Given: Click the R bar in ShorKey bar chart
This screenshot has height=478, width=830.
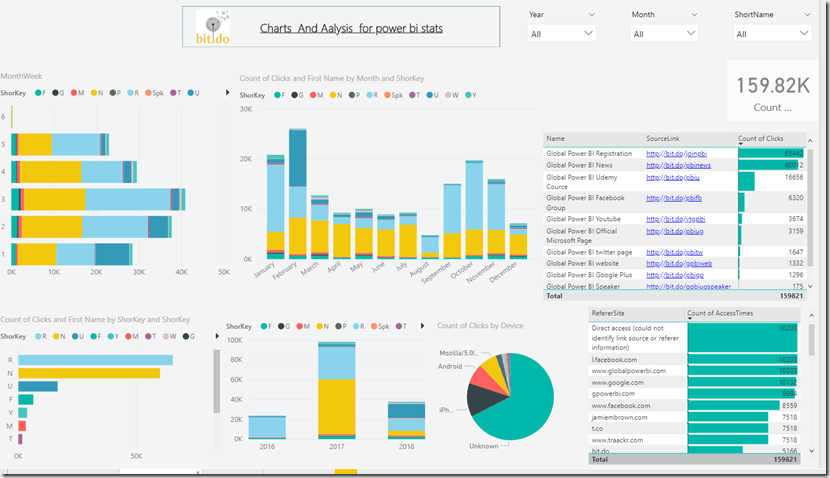Looking at the screenshot, I should pos(95,360).
